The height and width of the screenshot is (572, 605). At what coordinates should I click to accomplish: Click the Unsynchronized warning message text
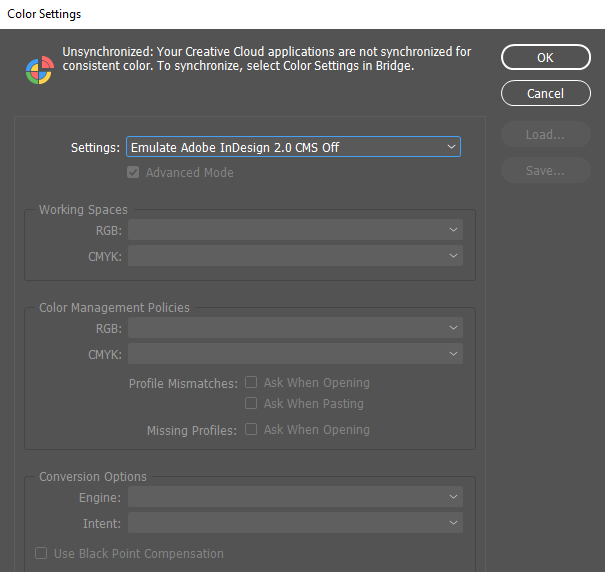click(x=266, y=58)
